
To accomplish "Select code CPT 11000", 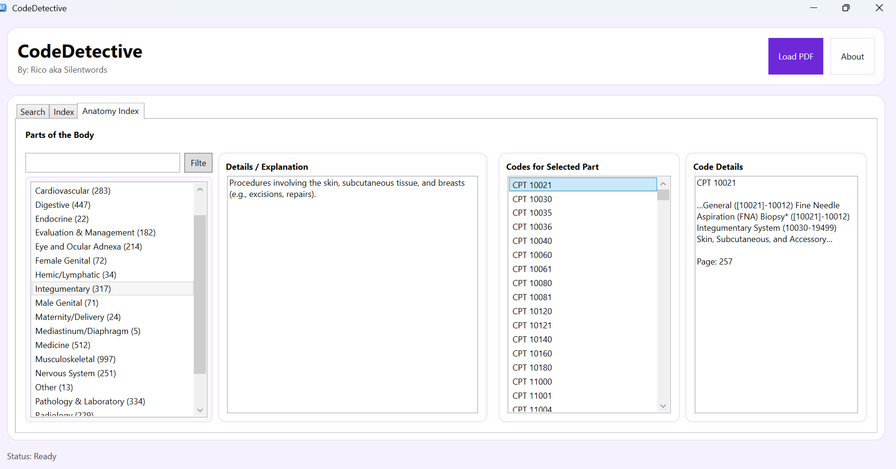I will (x=532, y=381).
